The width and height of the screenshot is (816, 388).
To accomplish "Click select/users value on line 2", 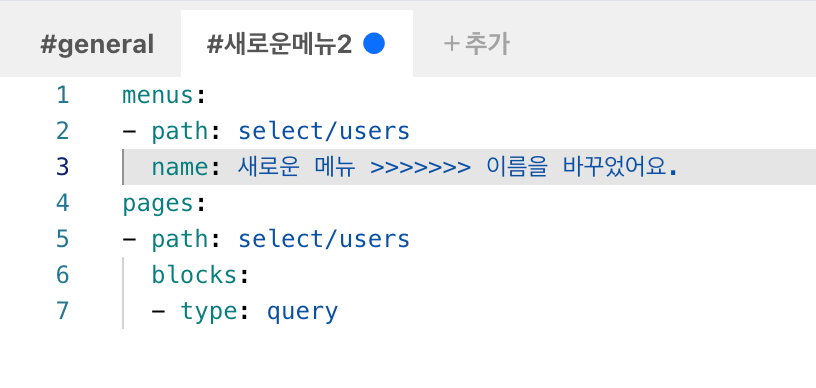I will [x=324, y=132].
